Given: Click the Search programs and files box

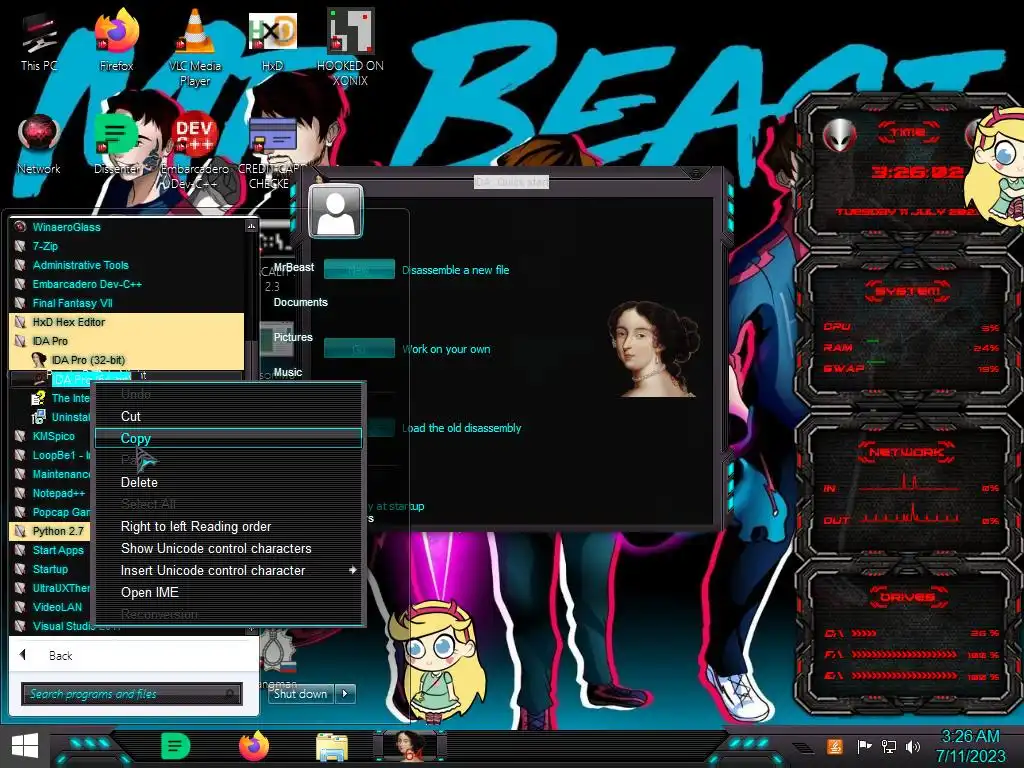Looking at the screenshot, I should tap(132, 694).
